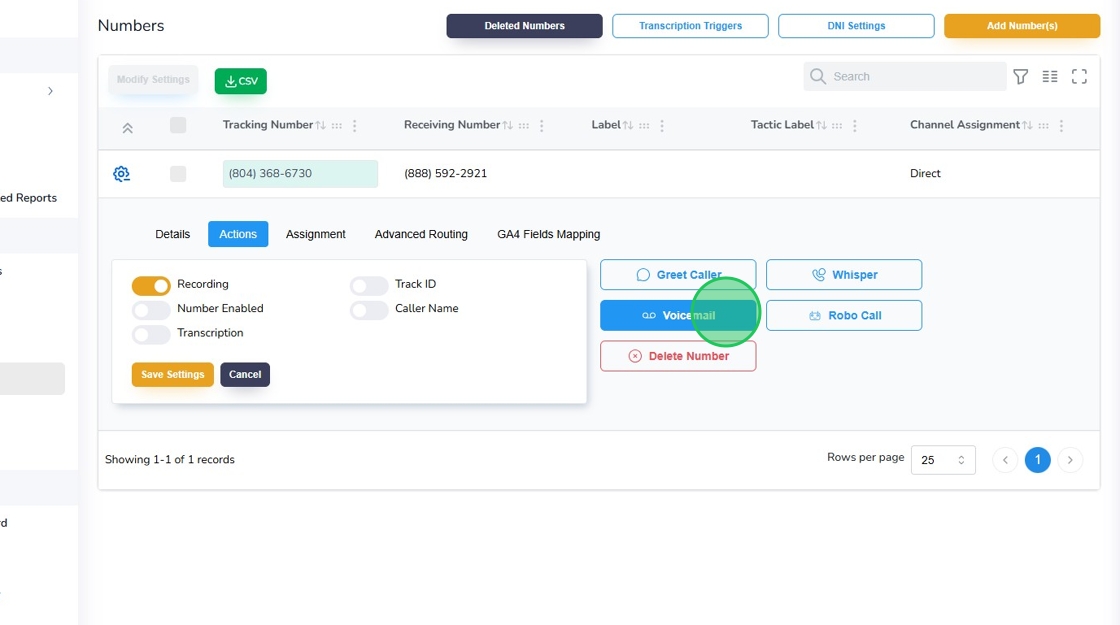Grab Tracking Number column drag handle
This screenshot has width=1120, height=625.
(x=337, y=126)
